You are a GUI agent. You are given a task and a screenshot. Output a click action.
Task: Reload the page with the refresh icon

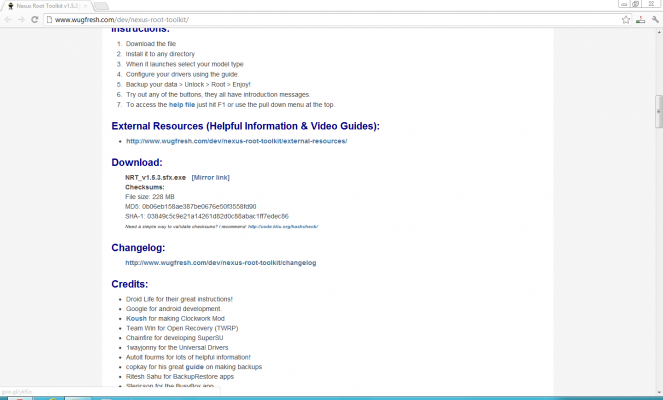click(x=35, y=19)
